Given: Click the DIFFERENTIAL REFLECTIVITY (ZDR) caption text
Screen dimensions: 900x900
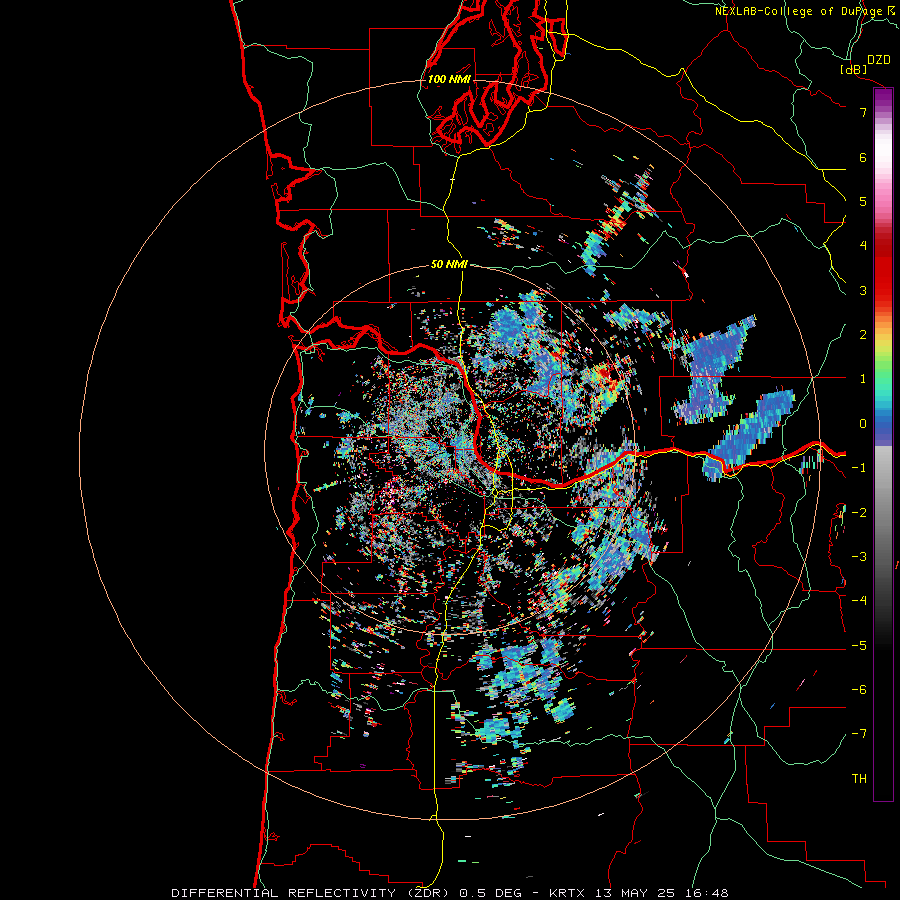Looking at the screenshot, I should 312,893.
